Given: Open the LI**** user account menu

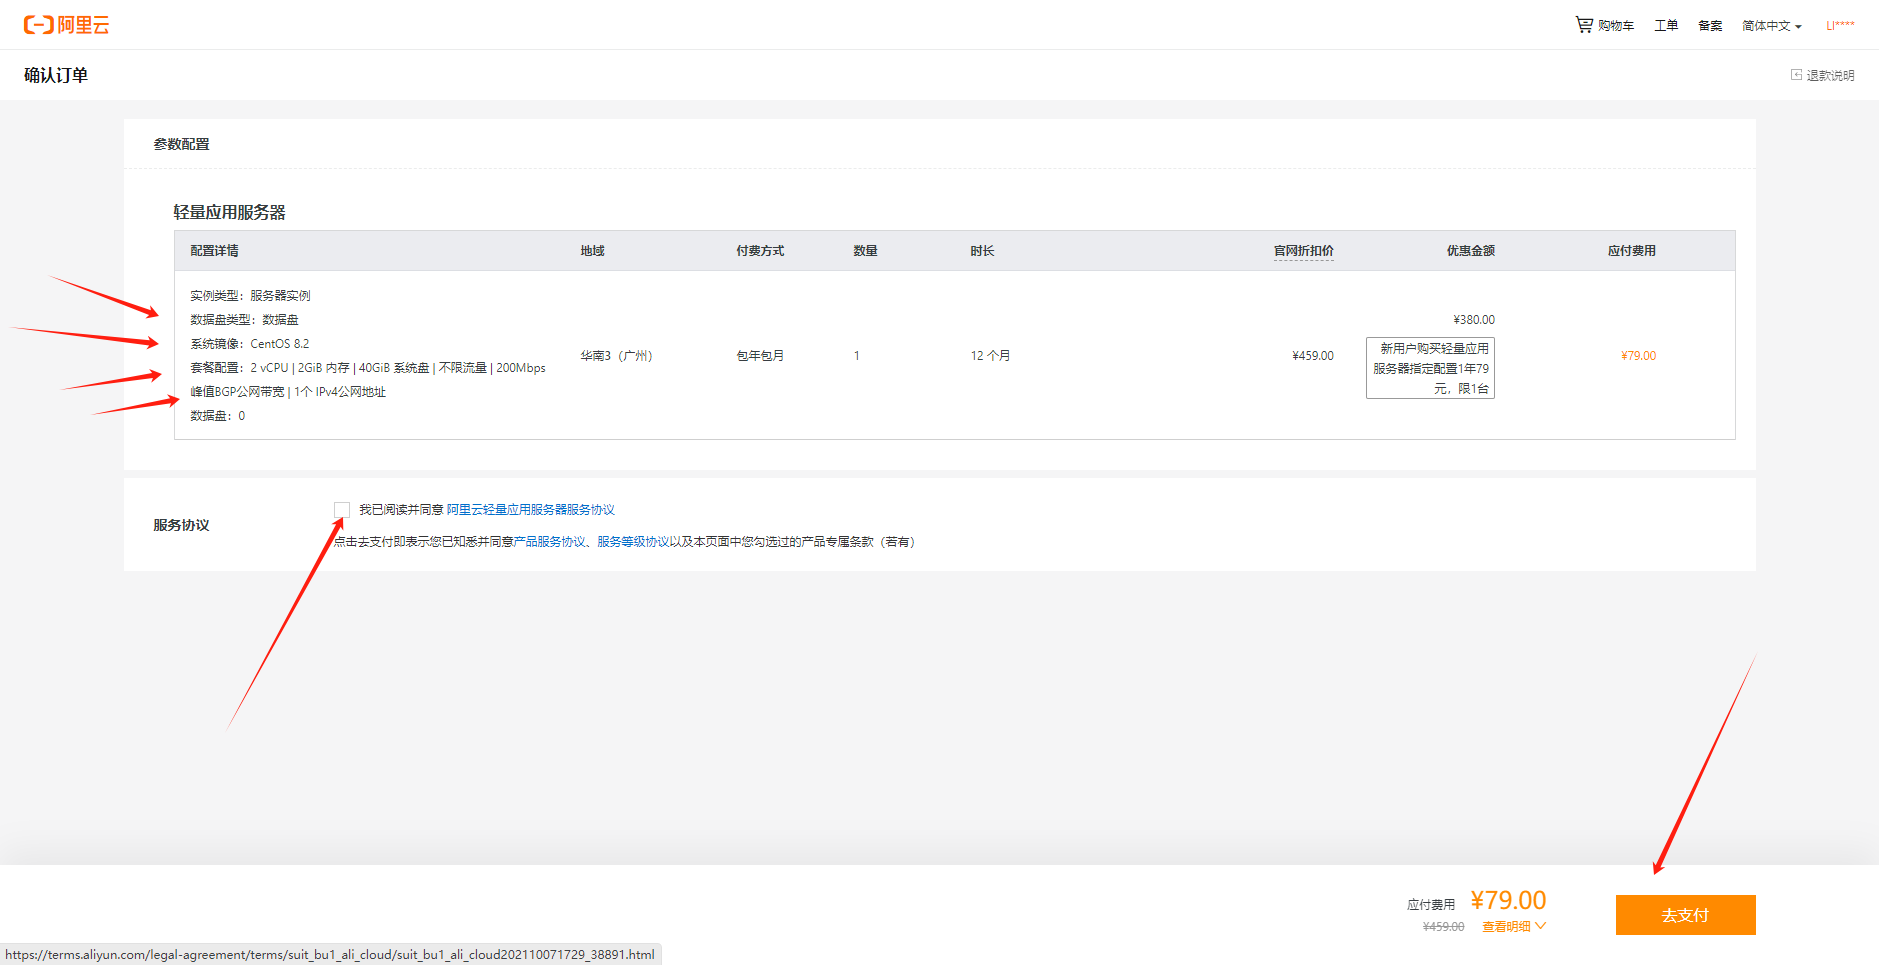Looking at the screenshot, I should click(x=1840, y=26).
